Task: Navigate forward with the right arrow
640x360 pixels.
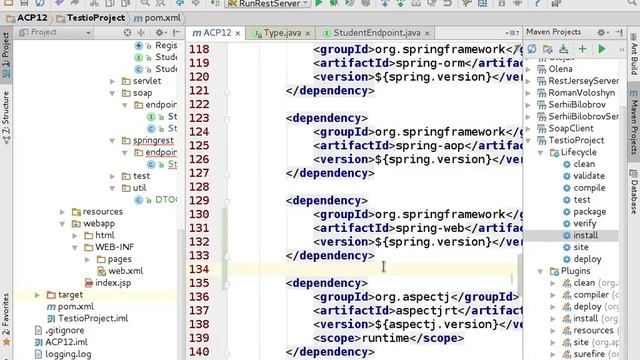Action: [x=196, y=3]
